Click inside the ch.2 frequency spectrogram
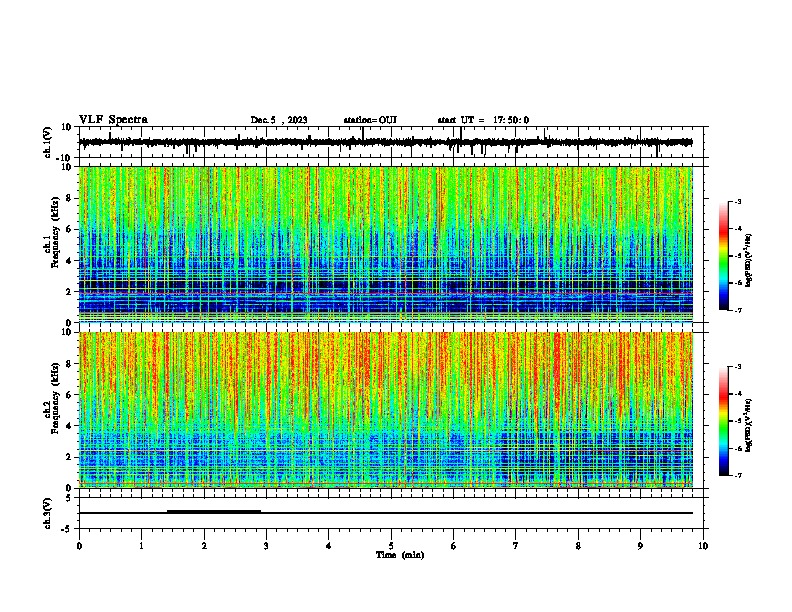 pos(385,410)
